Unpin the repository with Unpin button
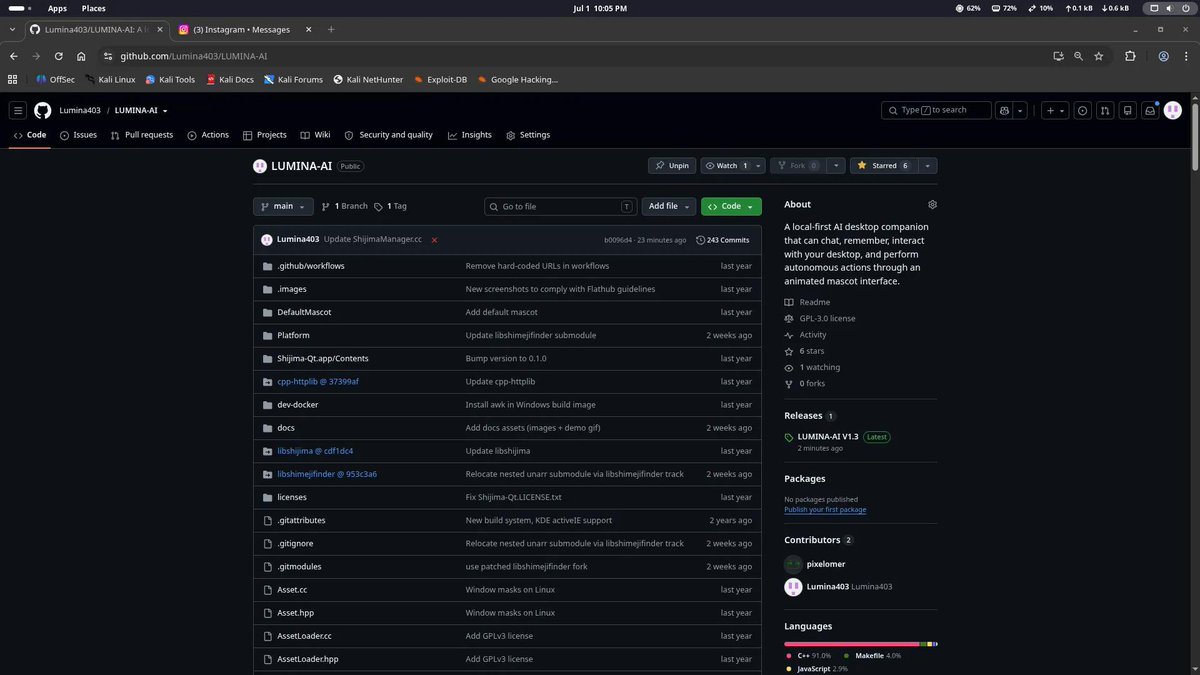Image resolution: width=1200 pixels, height=675 pixels. 672,165
